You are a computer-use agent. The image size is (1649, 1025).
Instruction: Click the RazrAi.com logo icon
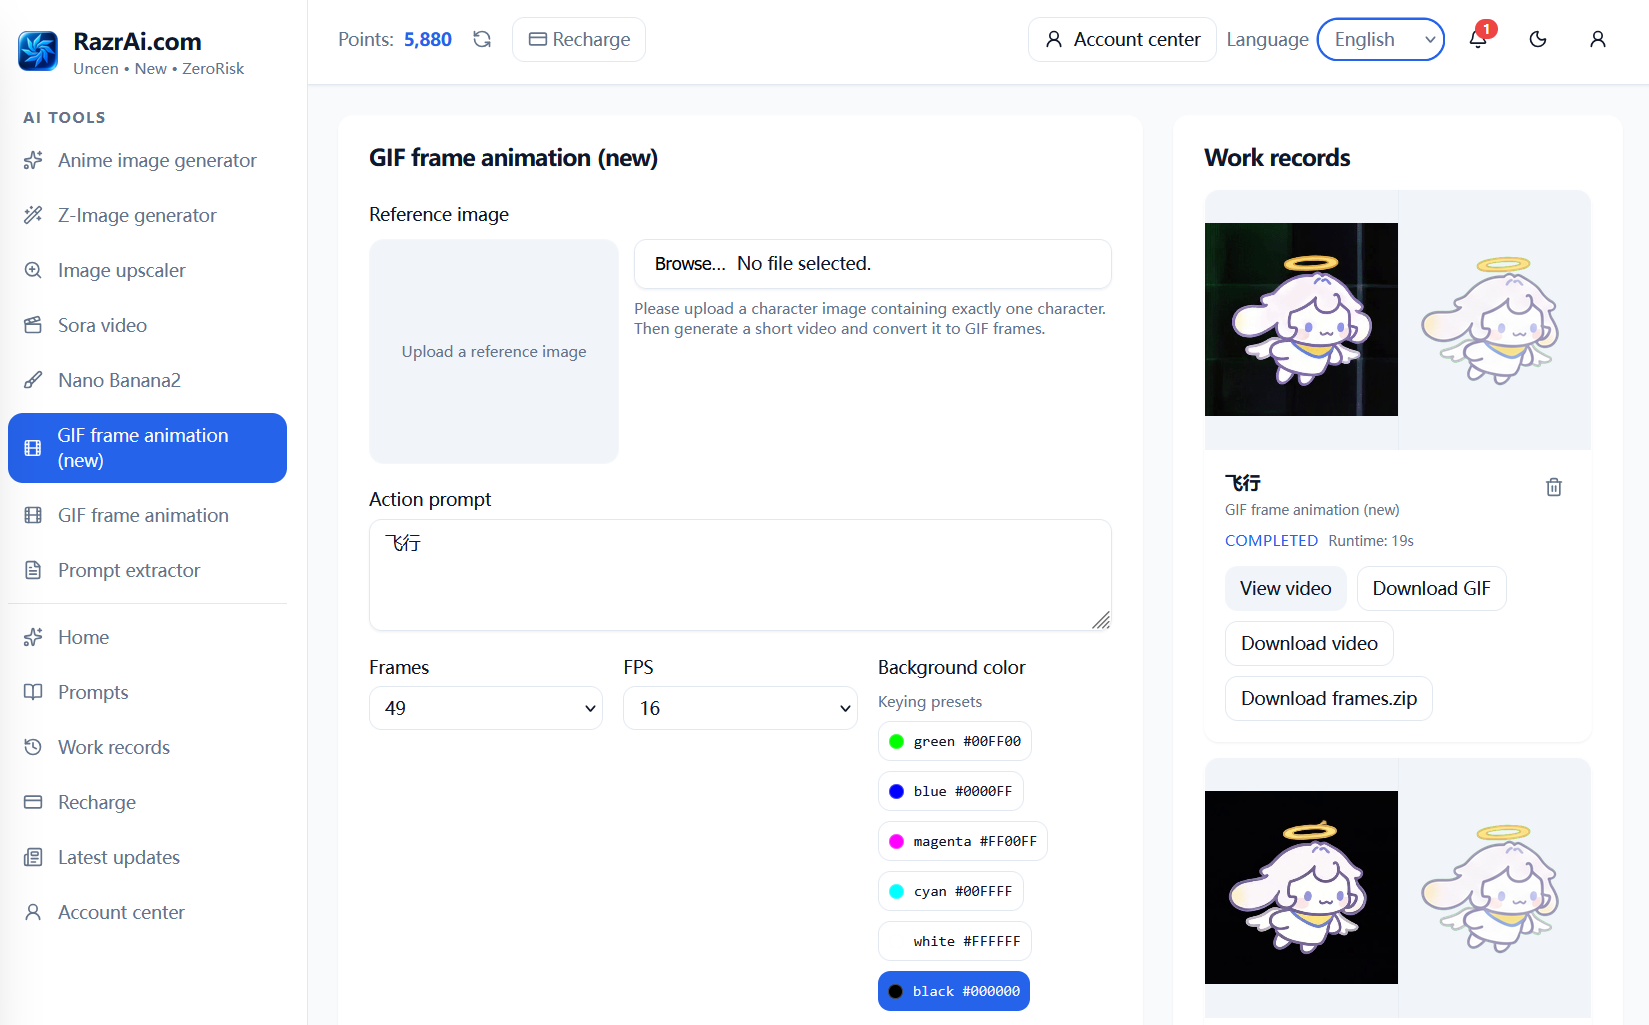coord(38,52)
